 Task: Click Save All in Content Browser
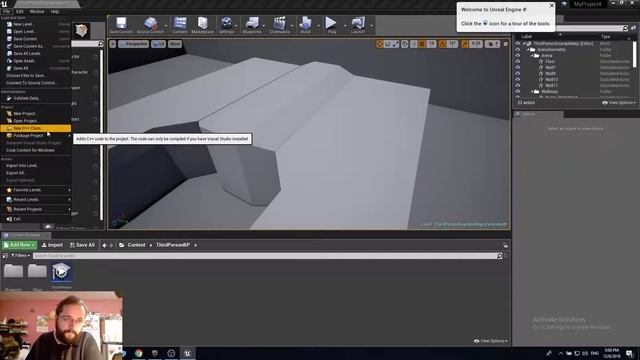[x=82, y=245]
